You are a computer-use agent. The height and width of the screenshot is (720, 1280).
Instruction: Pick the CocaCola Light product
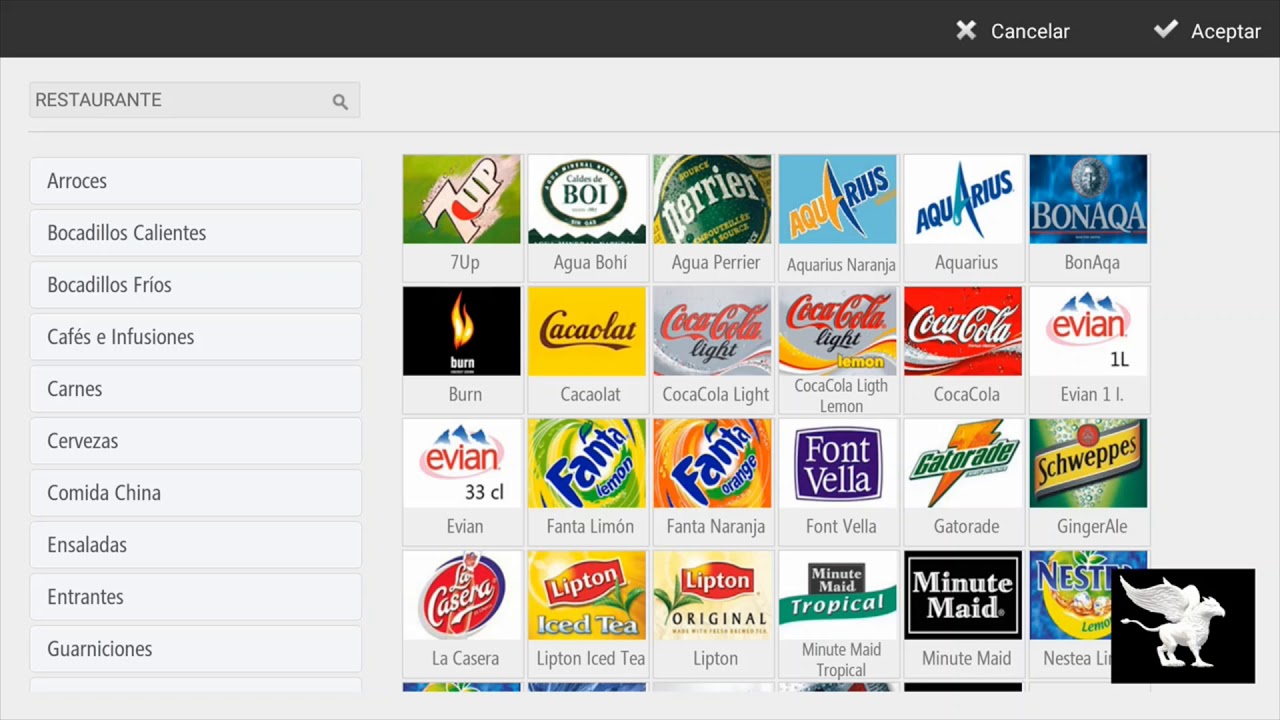[712, 349]
